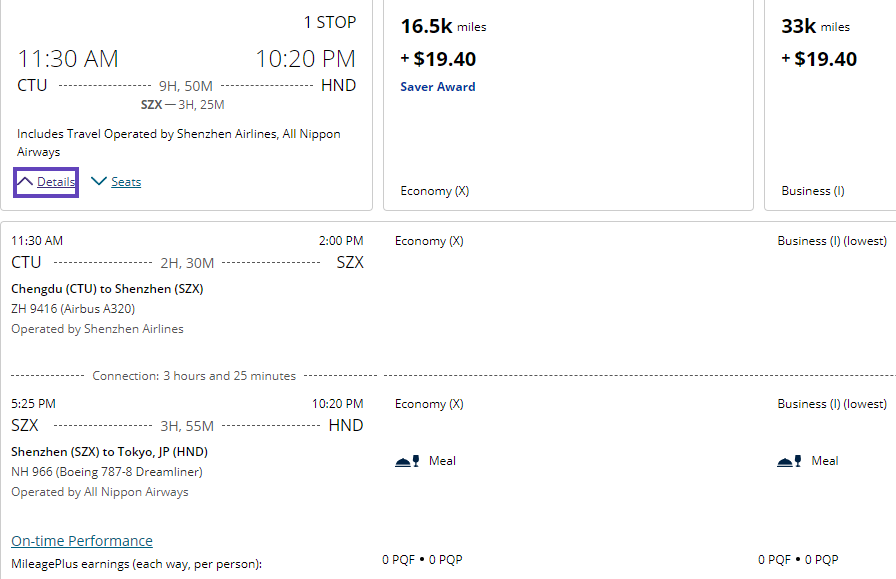Click the MileagePlus earnings label
This screenshot has height=579, width=896.
click(x=136, y=564)
